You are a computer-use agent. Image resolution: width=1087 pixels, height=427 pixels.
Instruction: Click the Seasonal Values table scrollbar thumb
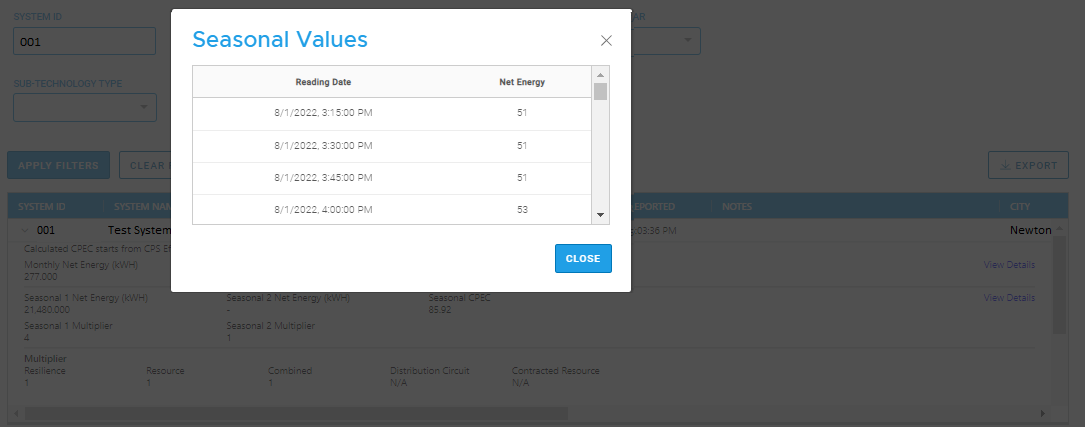click(x=601, y=93)
